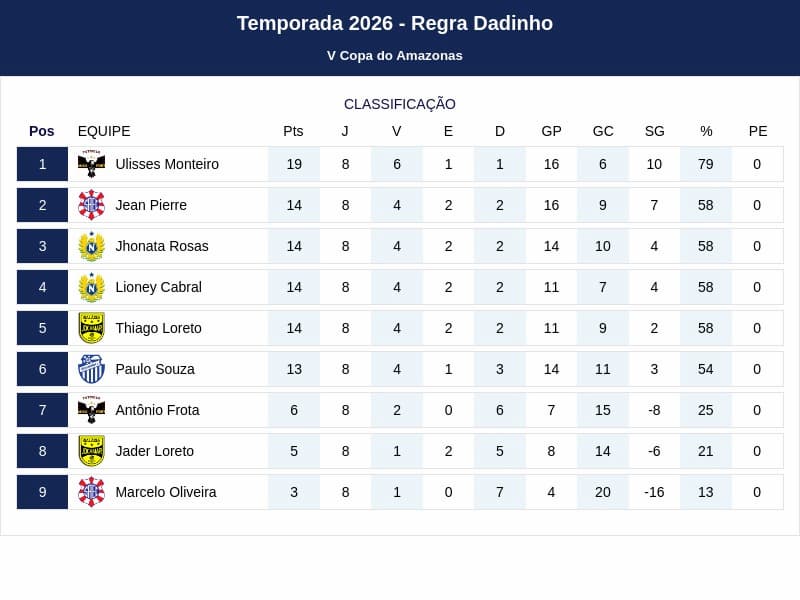Click Lioney Cabral's yellow N crest
Viewport: 800px width, 600px height.
[x=91, y=287]
